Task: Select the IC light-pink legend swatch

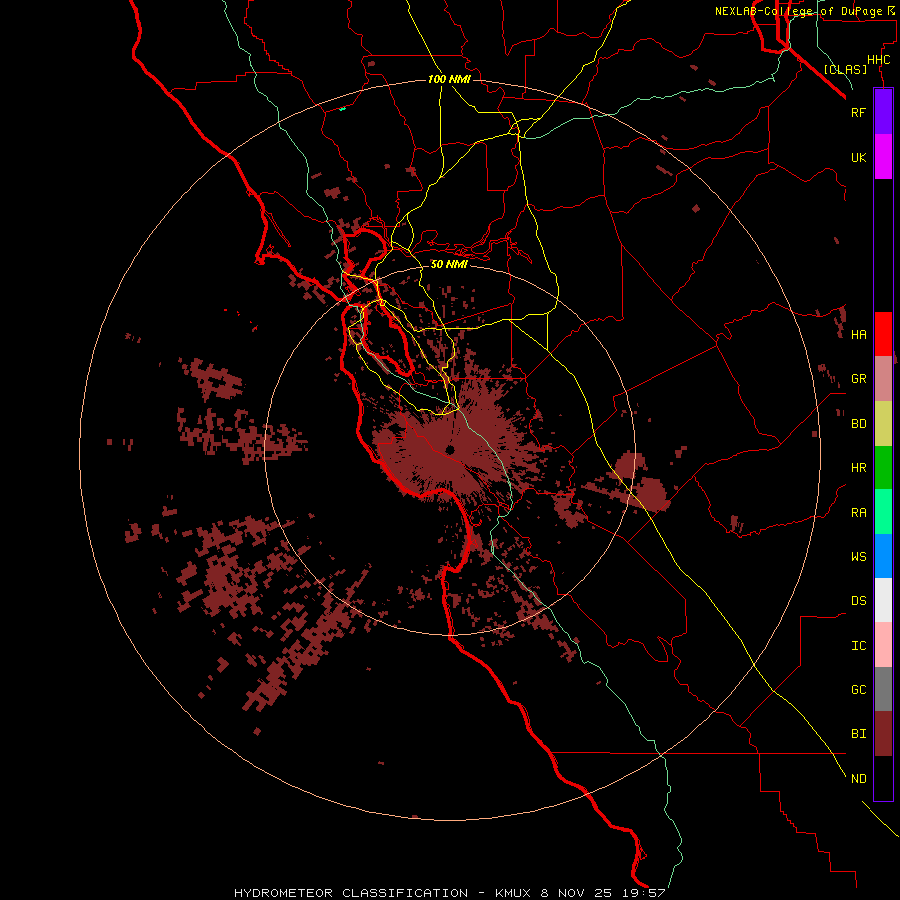Action: click(883, 645)
